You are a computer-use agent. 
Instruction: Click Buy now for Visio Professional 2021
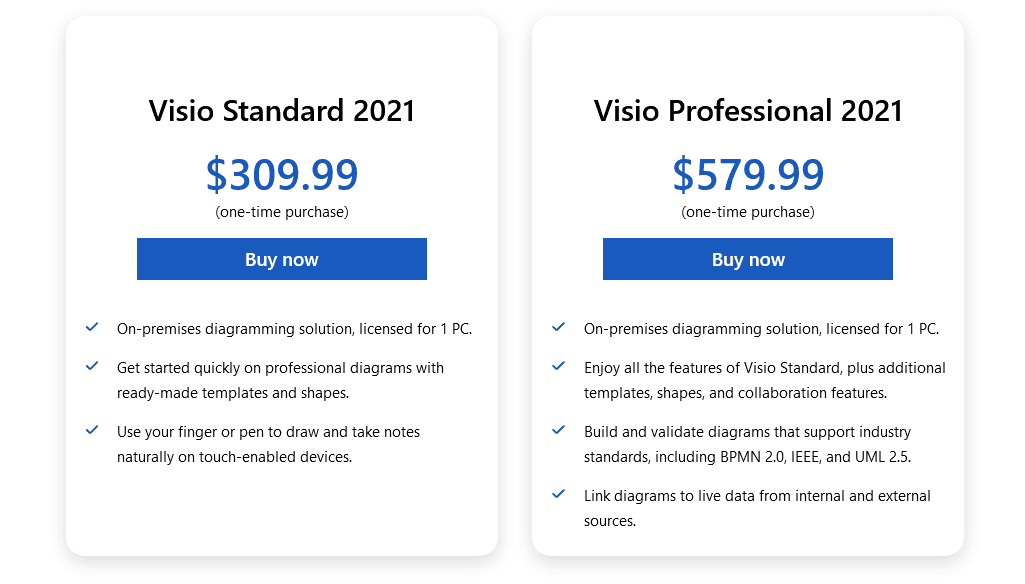747,259
